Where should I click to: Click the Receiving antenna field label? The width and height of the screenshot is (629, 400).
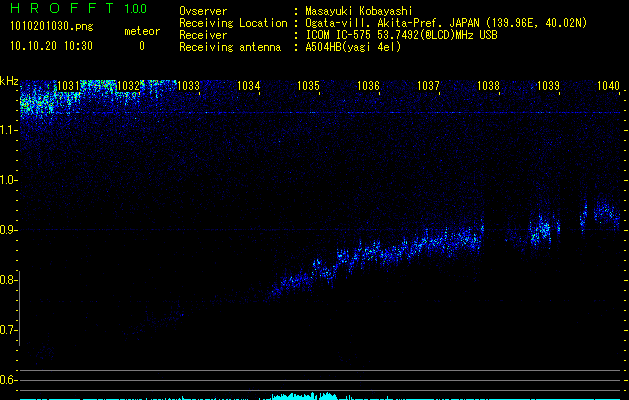pyautogui.click(x=230, y=47)
